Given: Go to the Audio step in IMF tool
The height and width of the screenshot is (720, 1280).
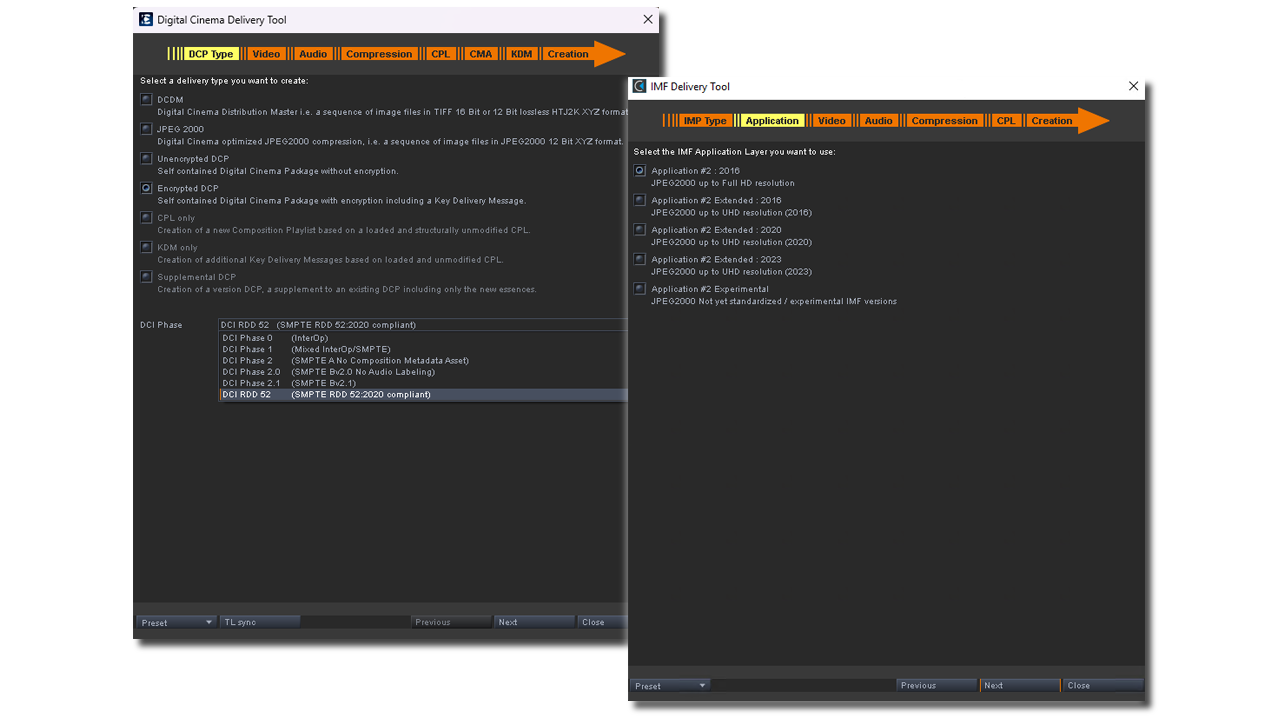Looking at the screenshot, I should pyautogui.click(x=879, y=121).
